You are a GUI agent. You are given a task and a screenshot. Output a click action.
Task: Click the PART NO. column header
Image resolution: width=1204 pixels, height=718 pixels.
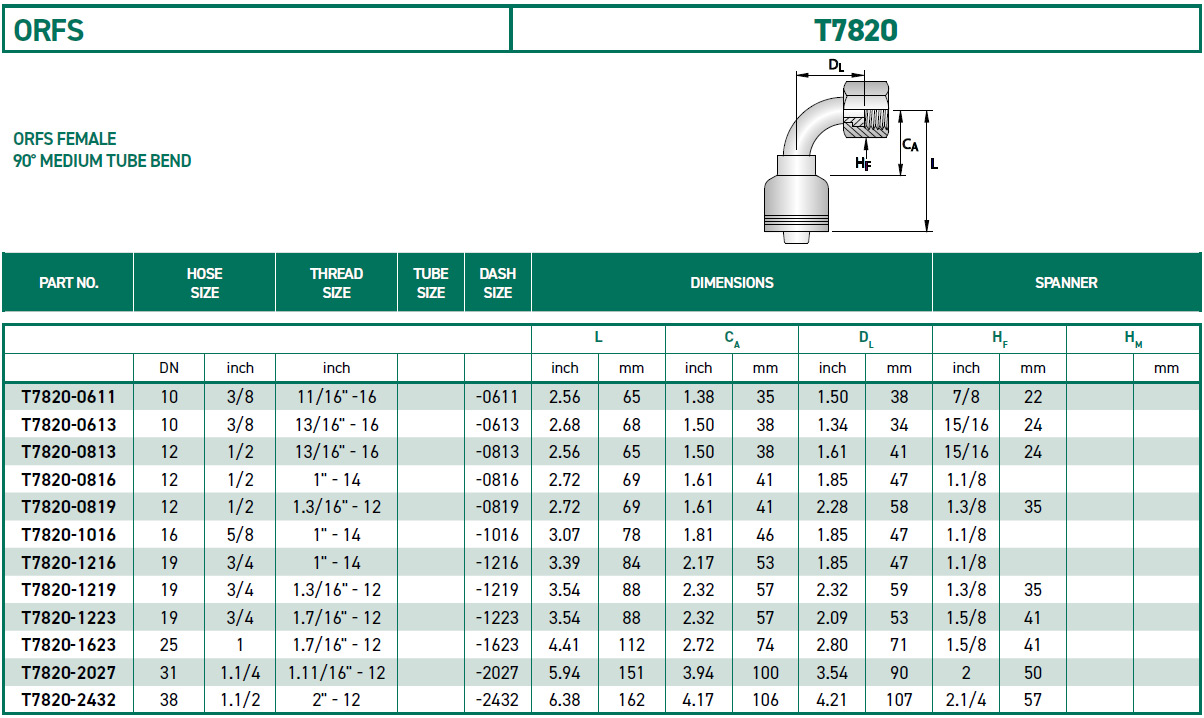69,283
